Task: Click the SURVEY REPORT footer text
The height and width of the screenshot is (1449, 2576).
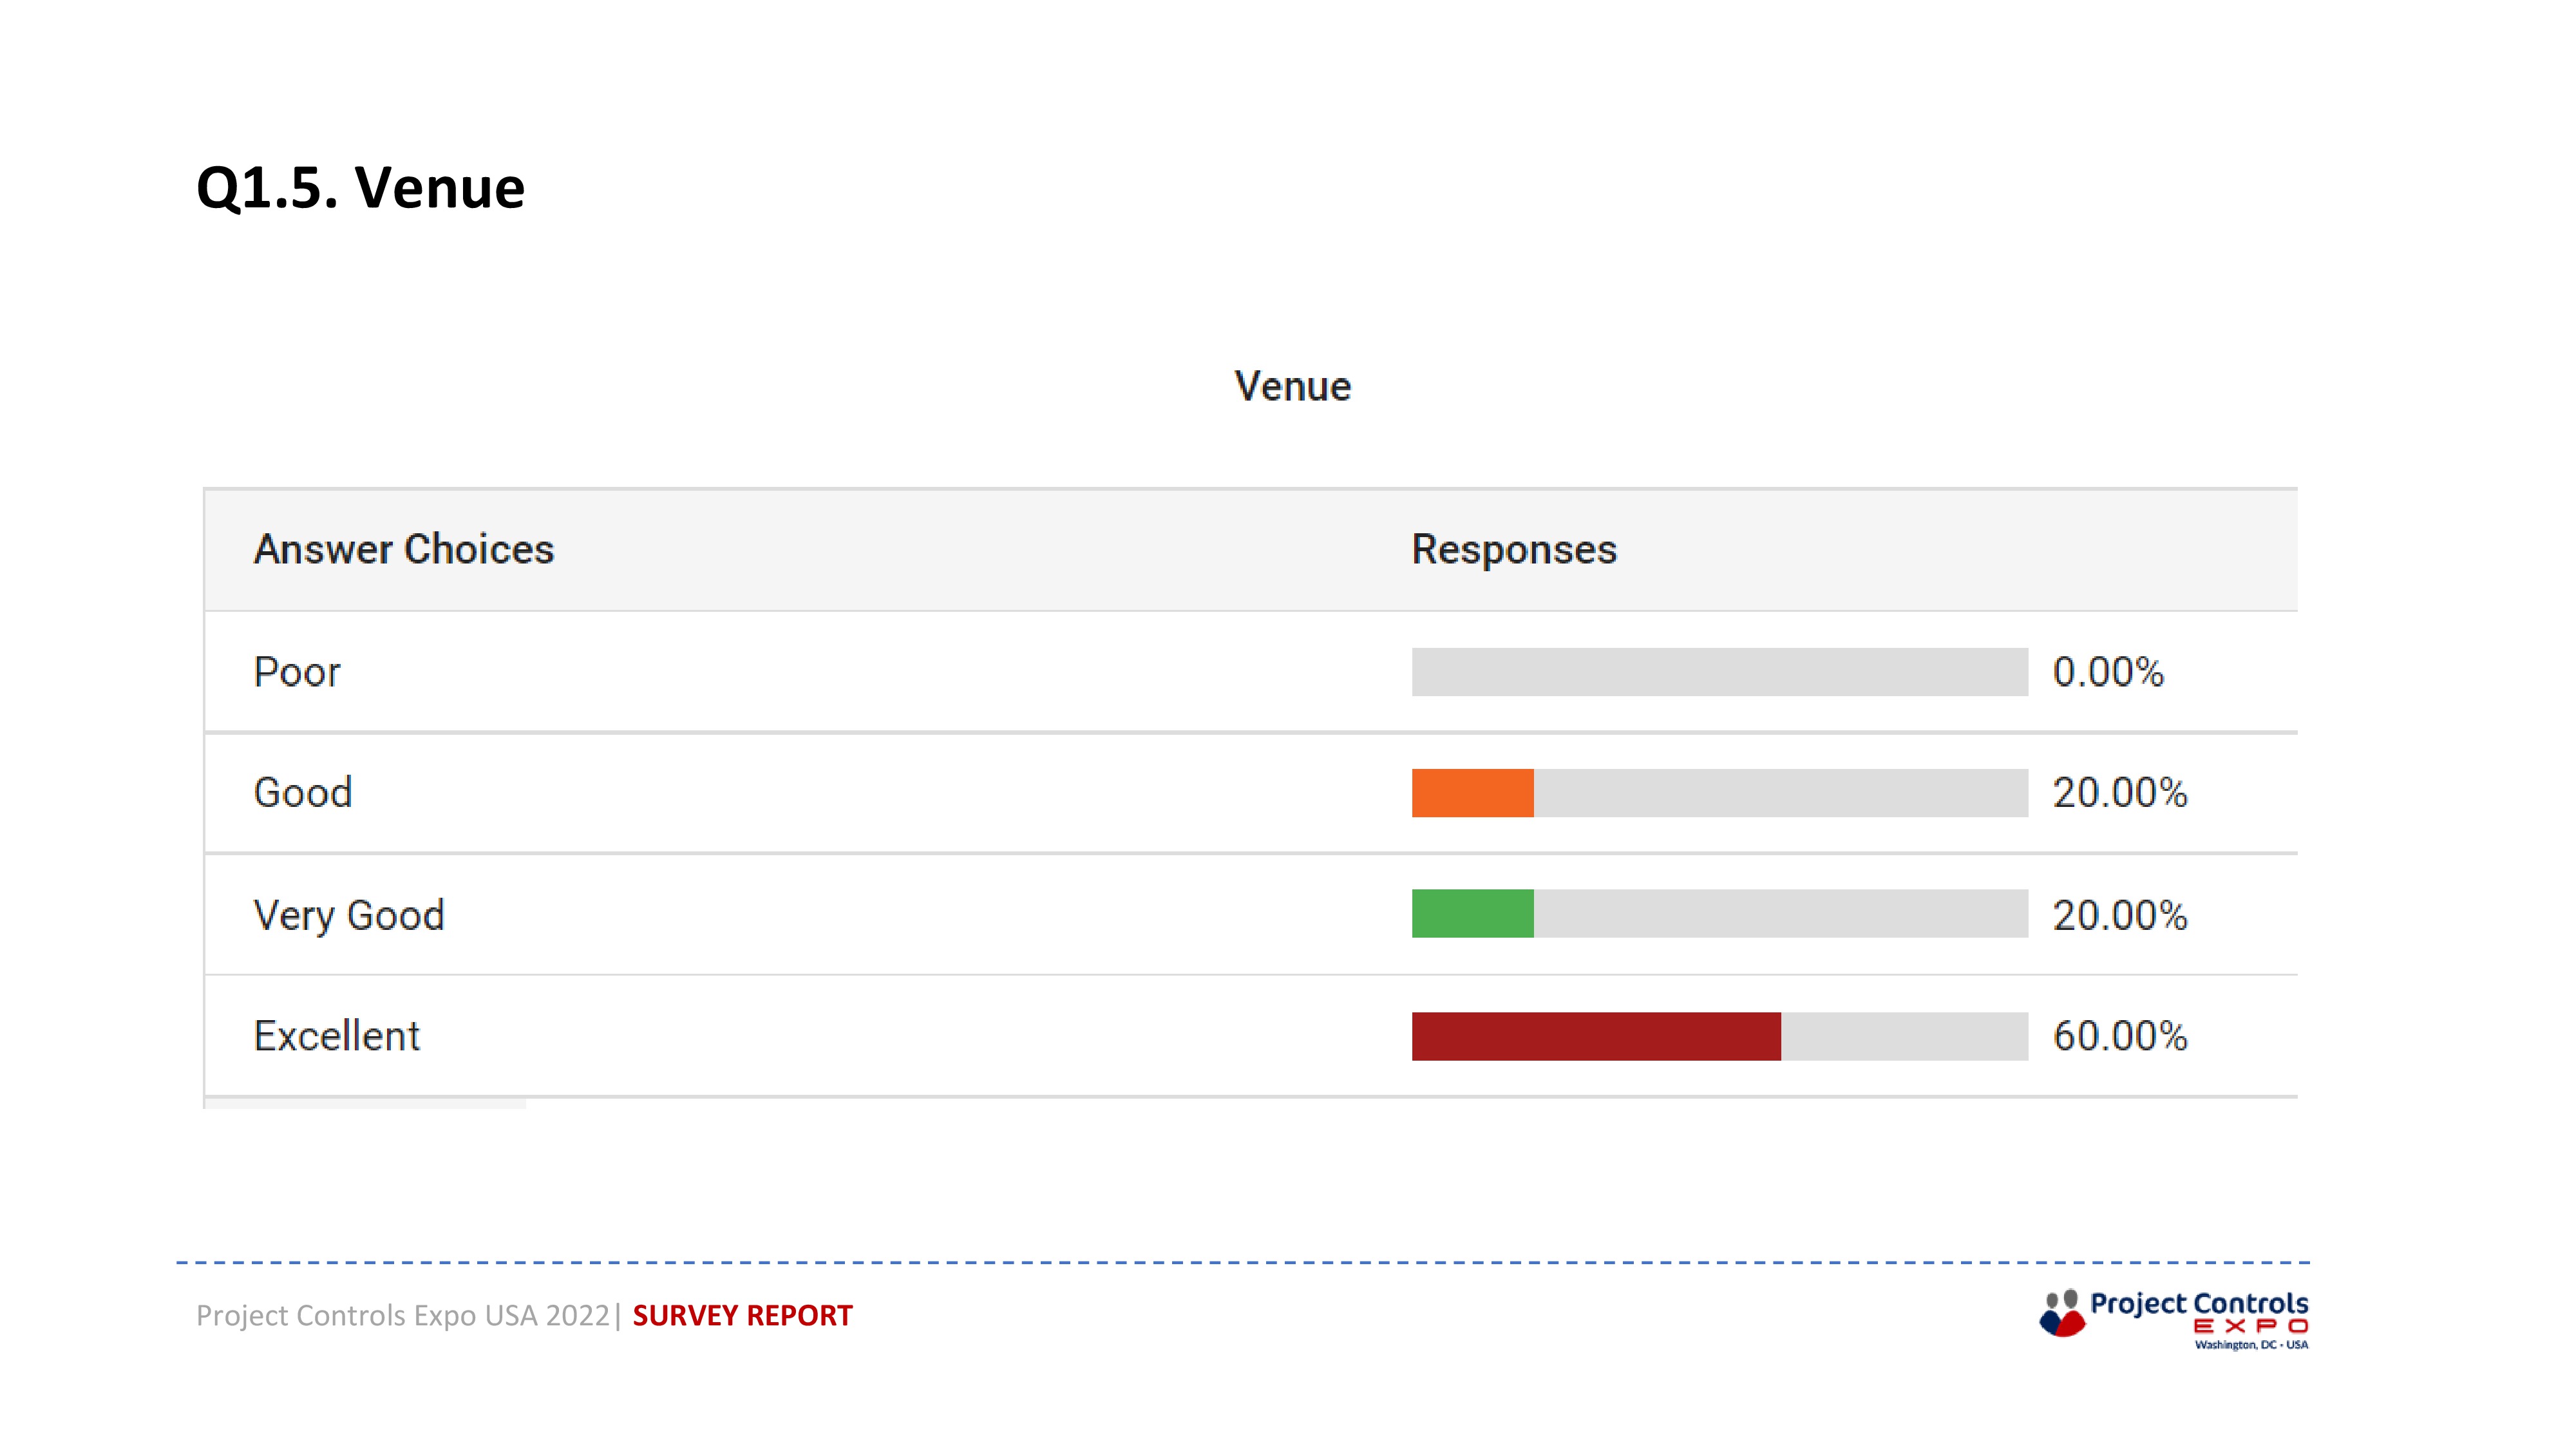Action: (742, 1315)
